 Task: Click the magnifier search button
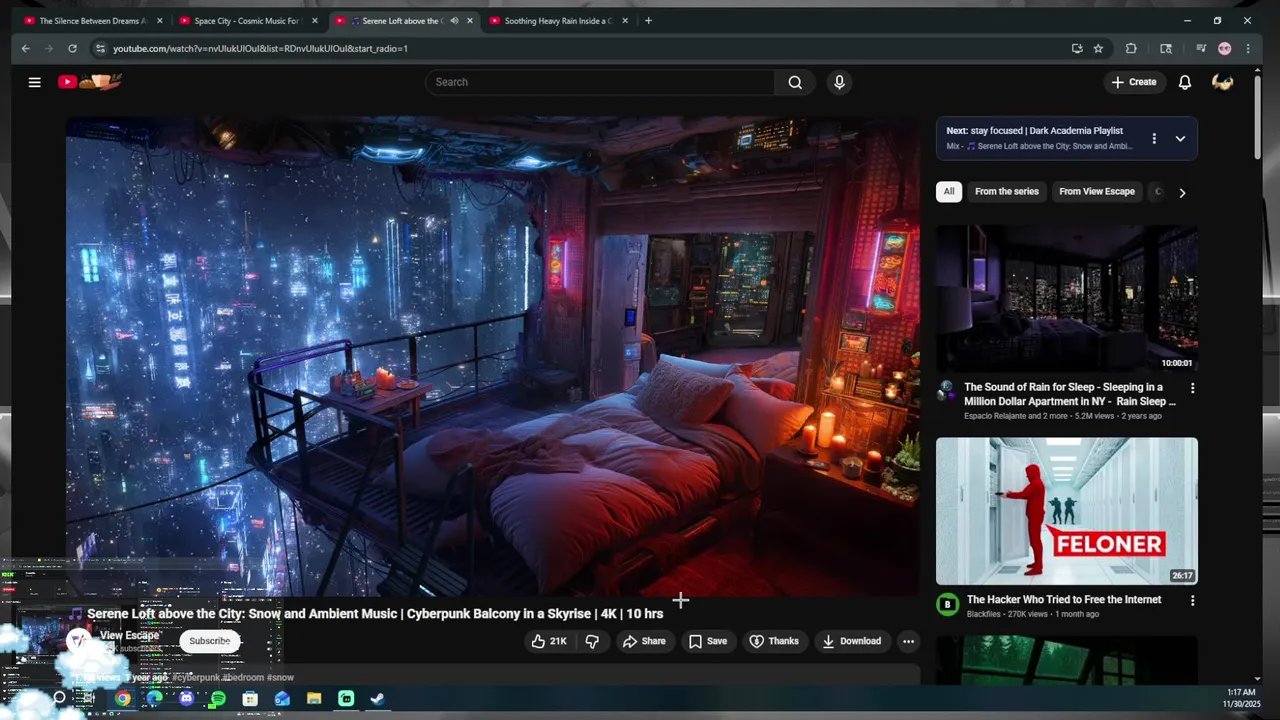(795, 82)
